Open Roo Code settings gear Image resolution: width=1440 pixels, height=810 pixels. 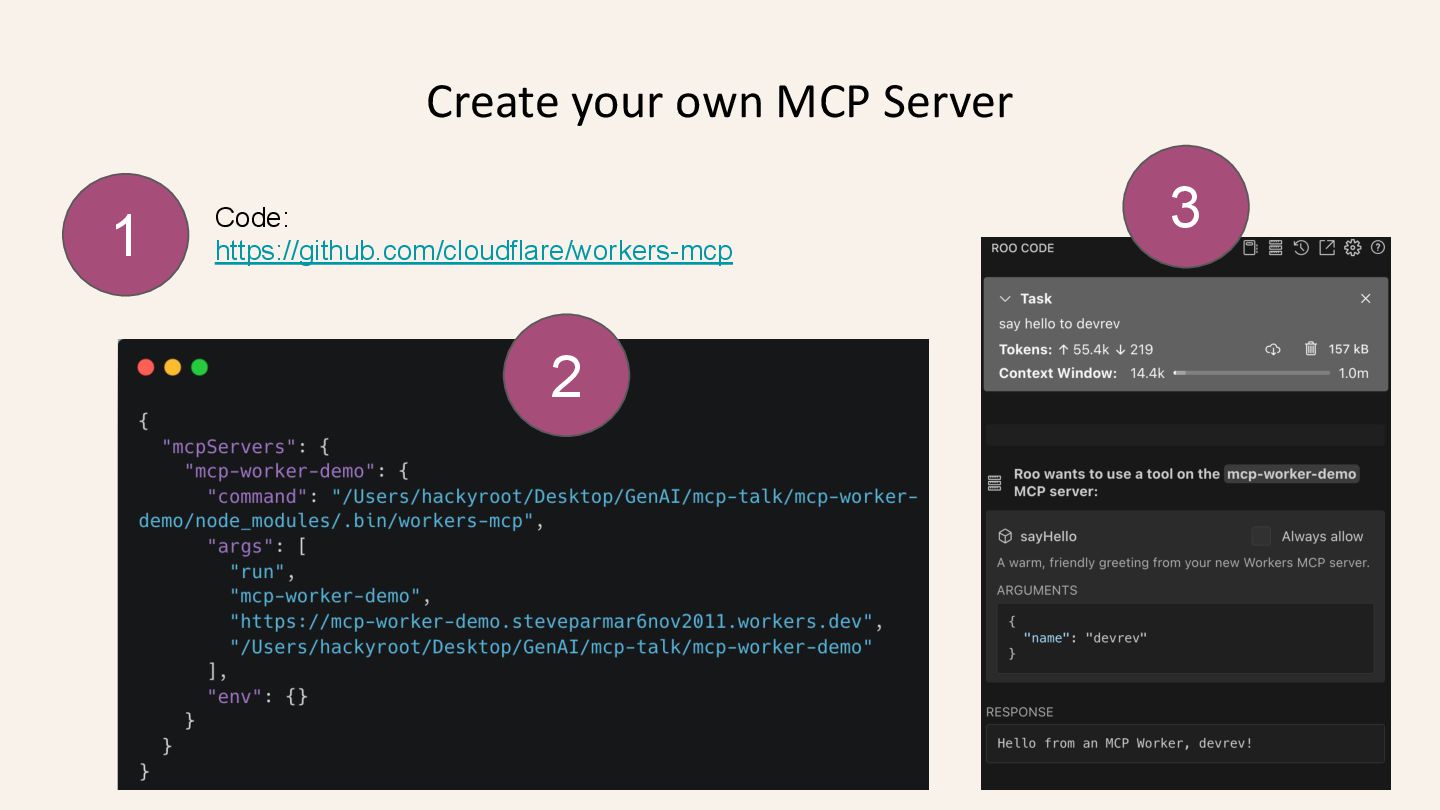pyautogui.click(x=1353, y=248)
